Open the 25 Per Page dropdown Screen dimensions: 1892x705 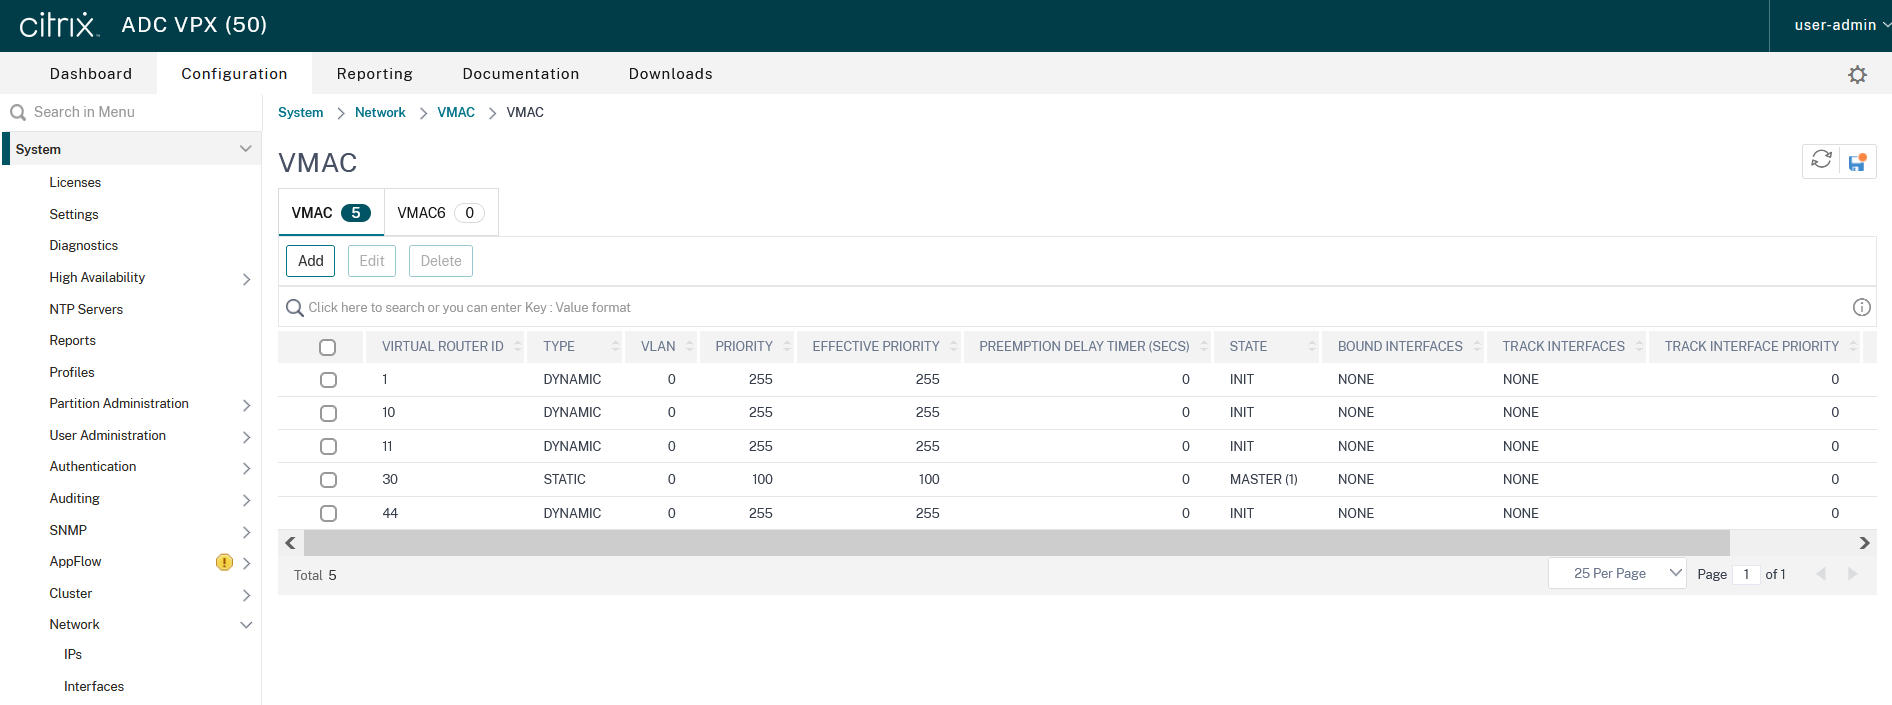pyautogui.click(x=1616, y=573)
